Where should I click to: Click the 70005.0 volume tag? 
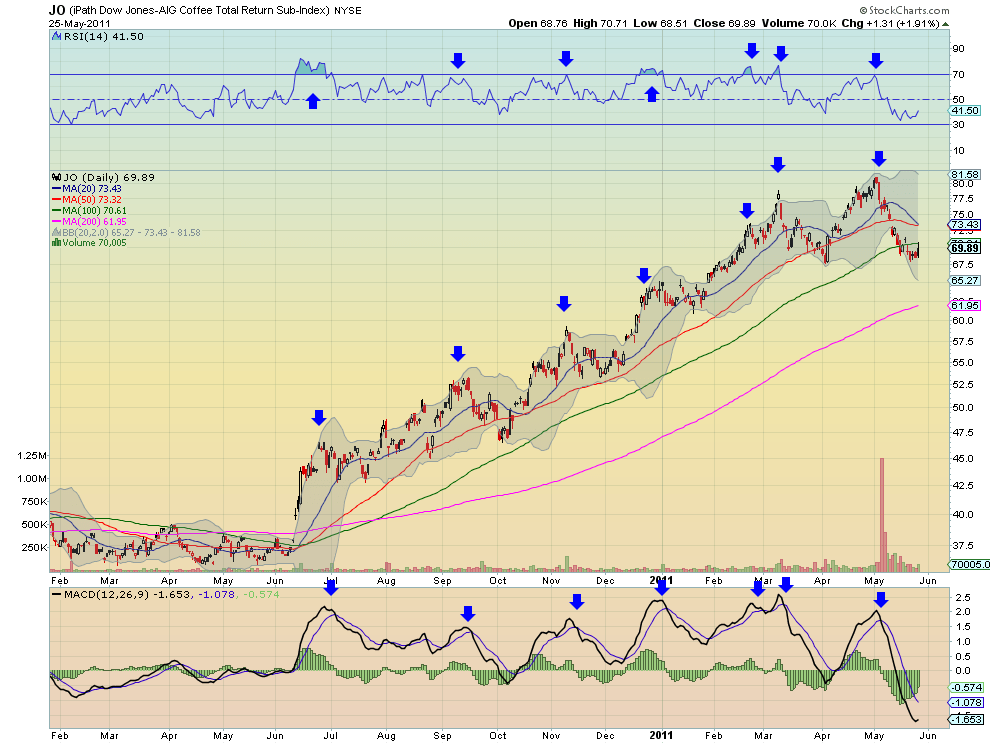pyautogui.click(x=969, y=565)
